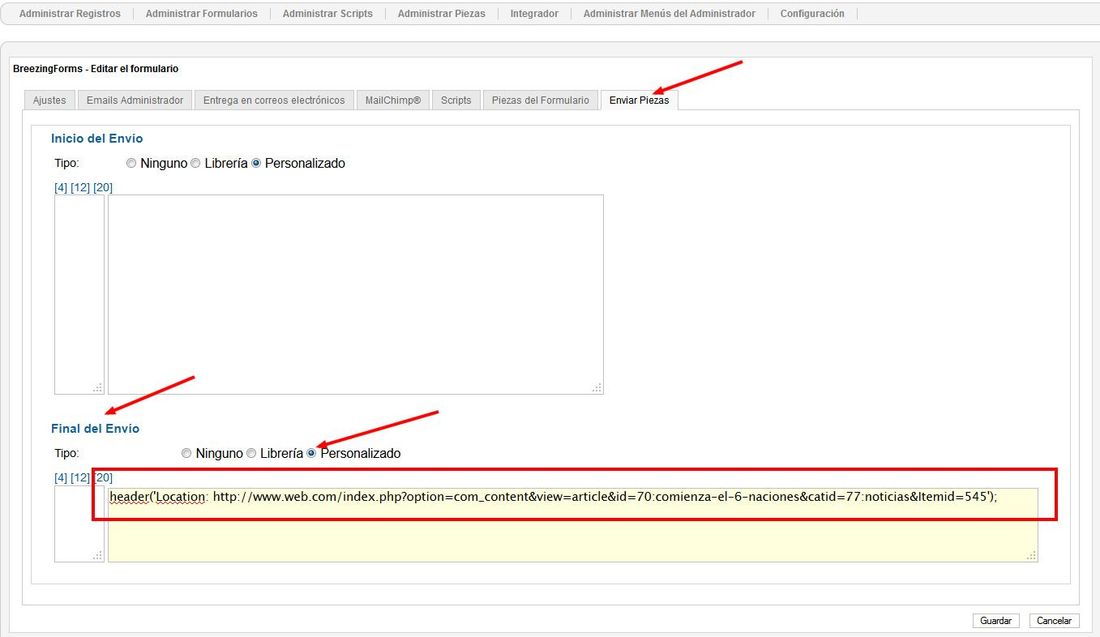The image size is (1100, 637).
Task: Click Inicio del Envío line-number gutter box
Action: (79, 295)
